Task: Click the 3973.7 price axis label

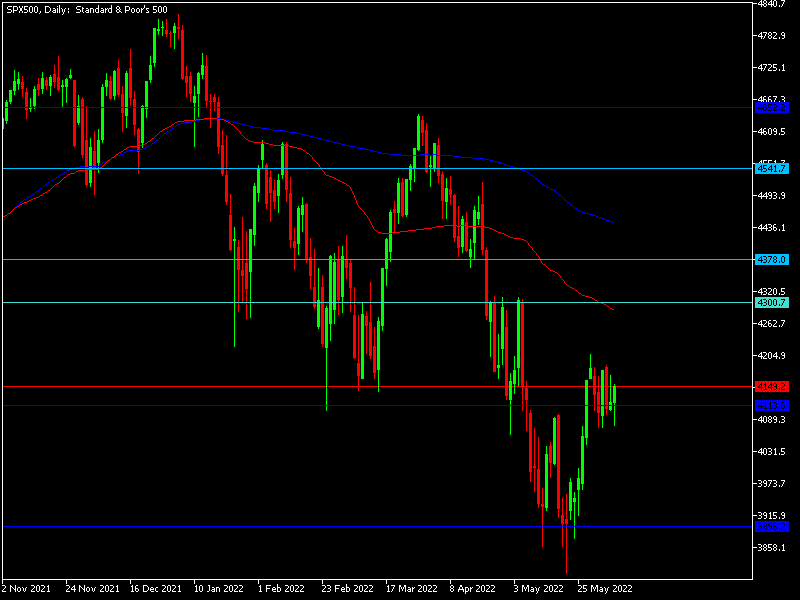Action: pyautogui.click(x=771, y=483)
